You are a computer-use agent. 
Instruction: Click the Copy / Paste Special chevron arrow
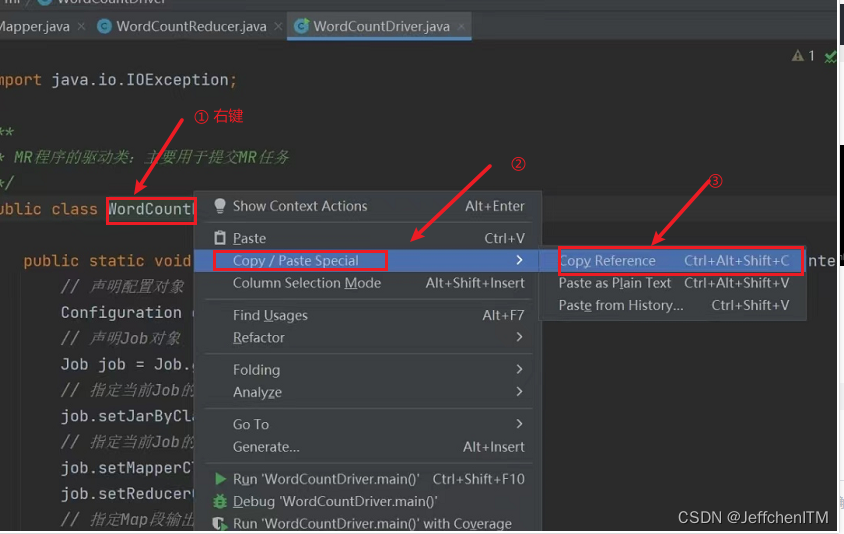pyautogui.click(x=519, y=260)
